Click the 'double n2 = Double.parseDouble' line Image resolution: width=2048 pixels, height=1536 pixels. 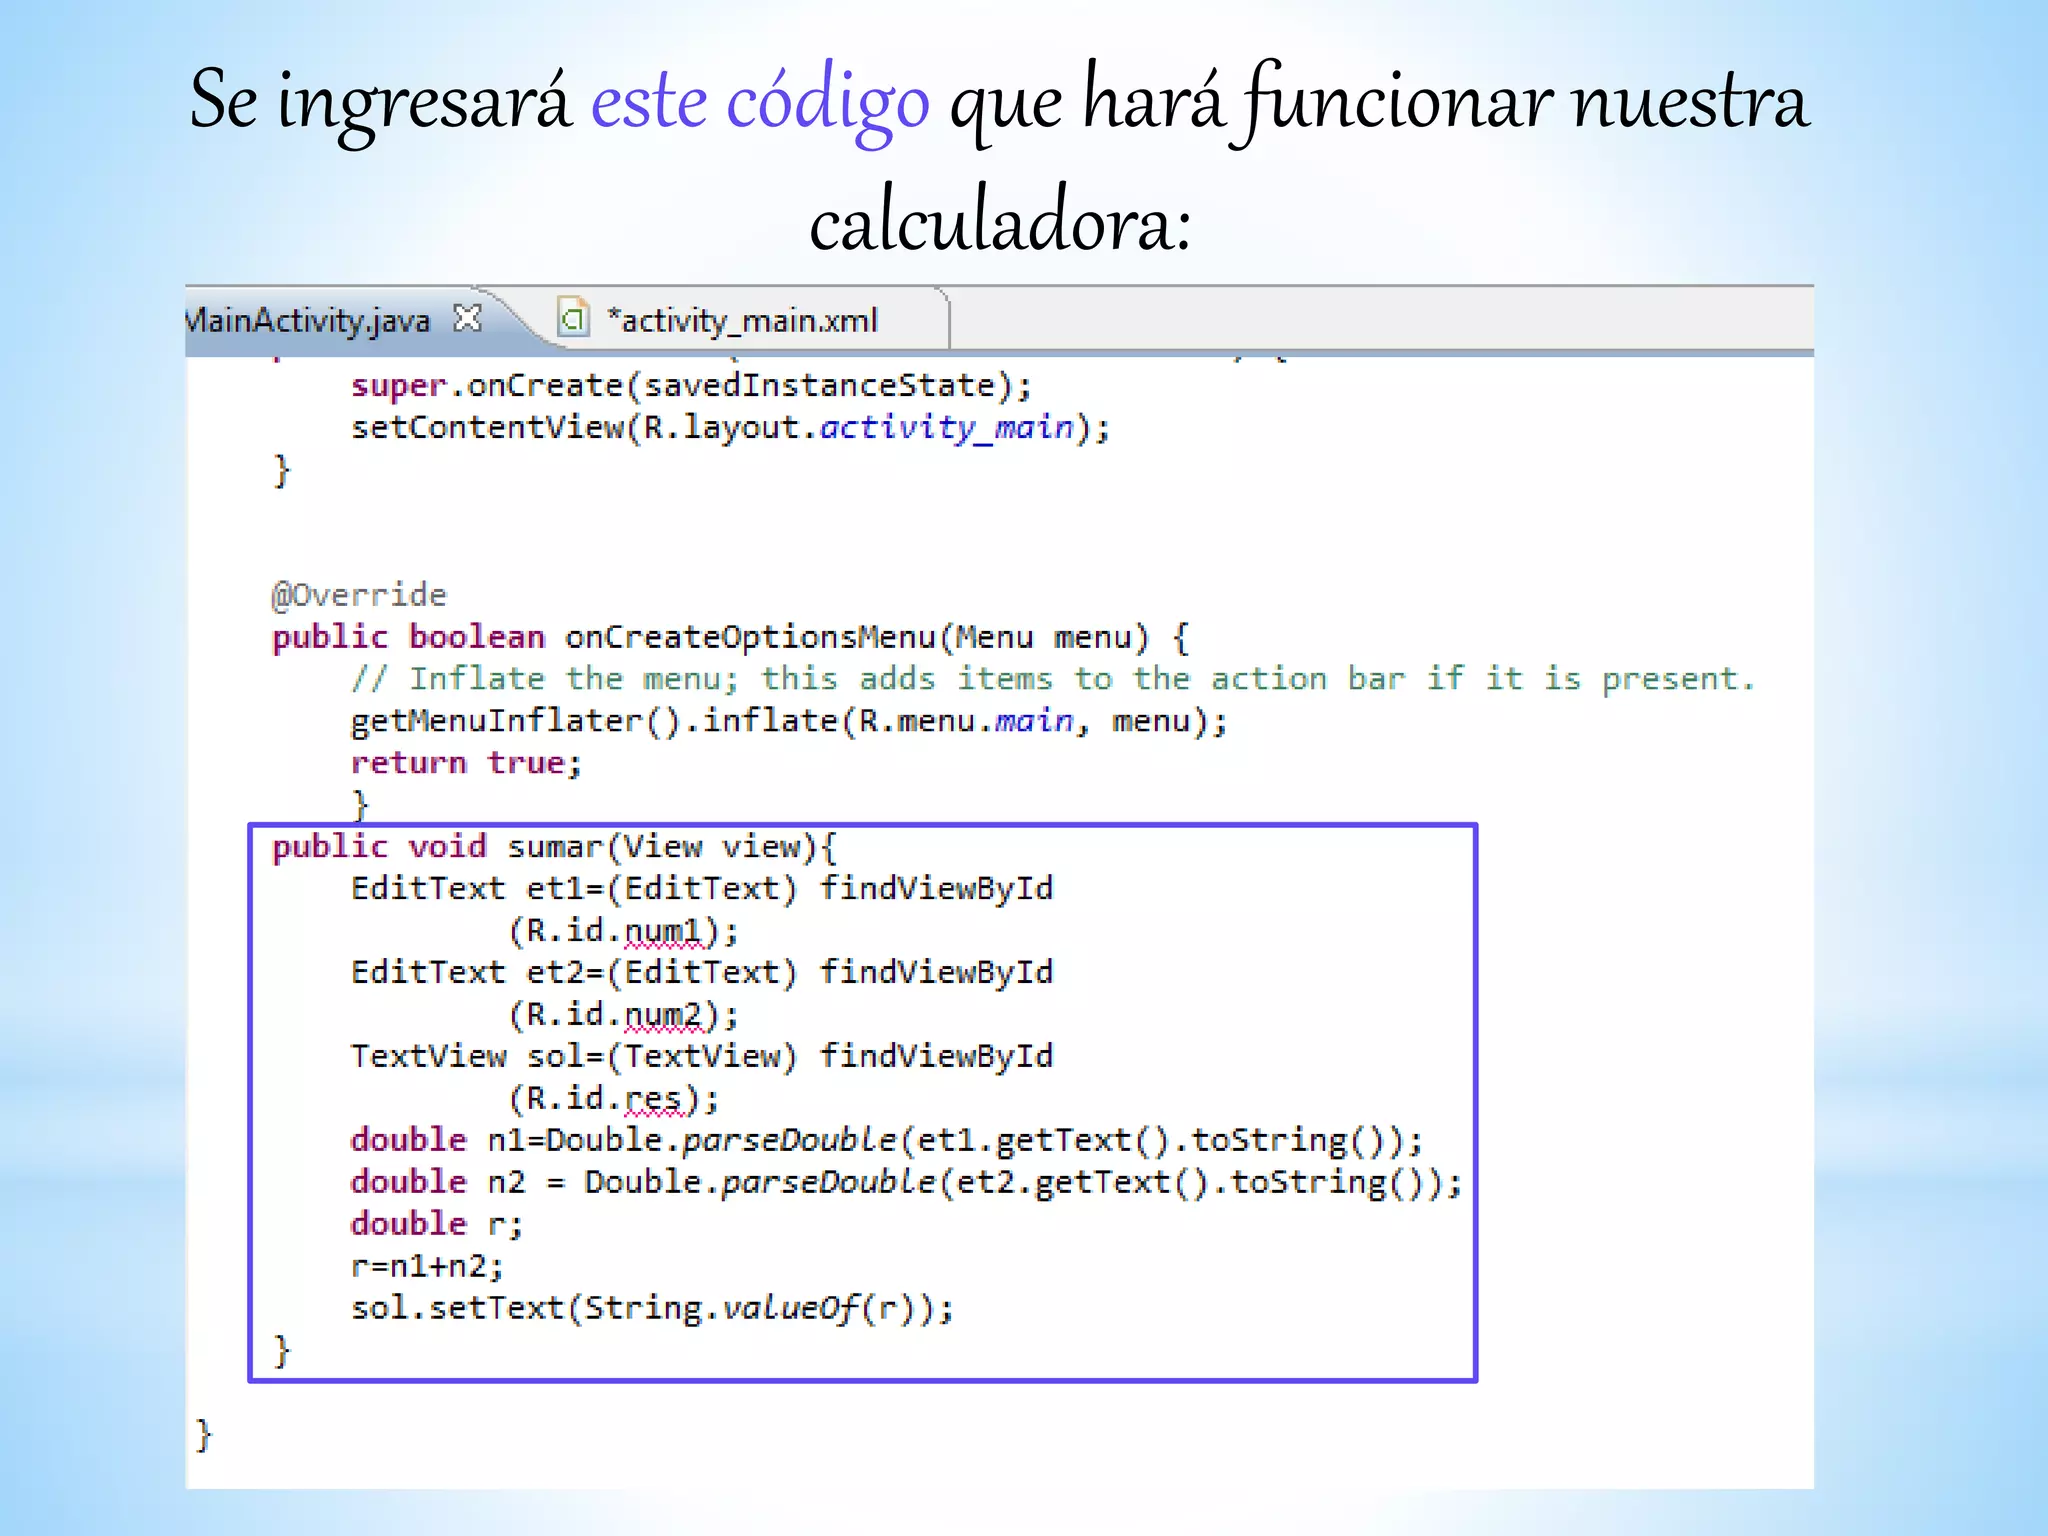906,1183
